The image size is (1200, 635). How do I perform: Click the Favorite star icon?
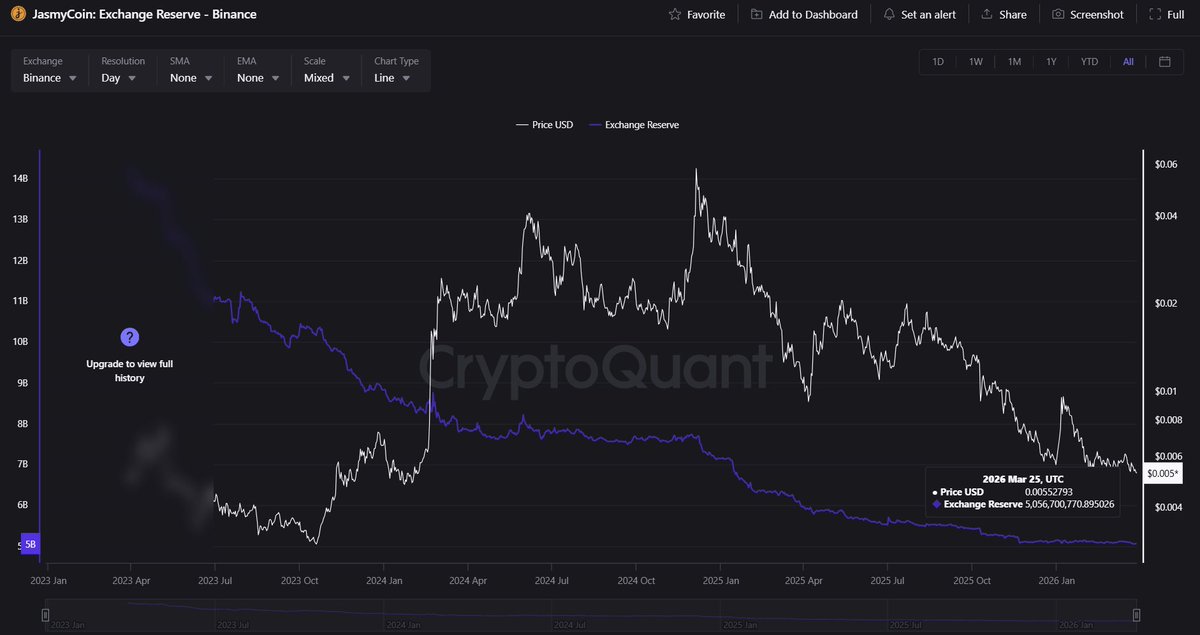pyautogui.click(x=675, y=15)
